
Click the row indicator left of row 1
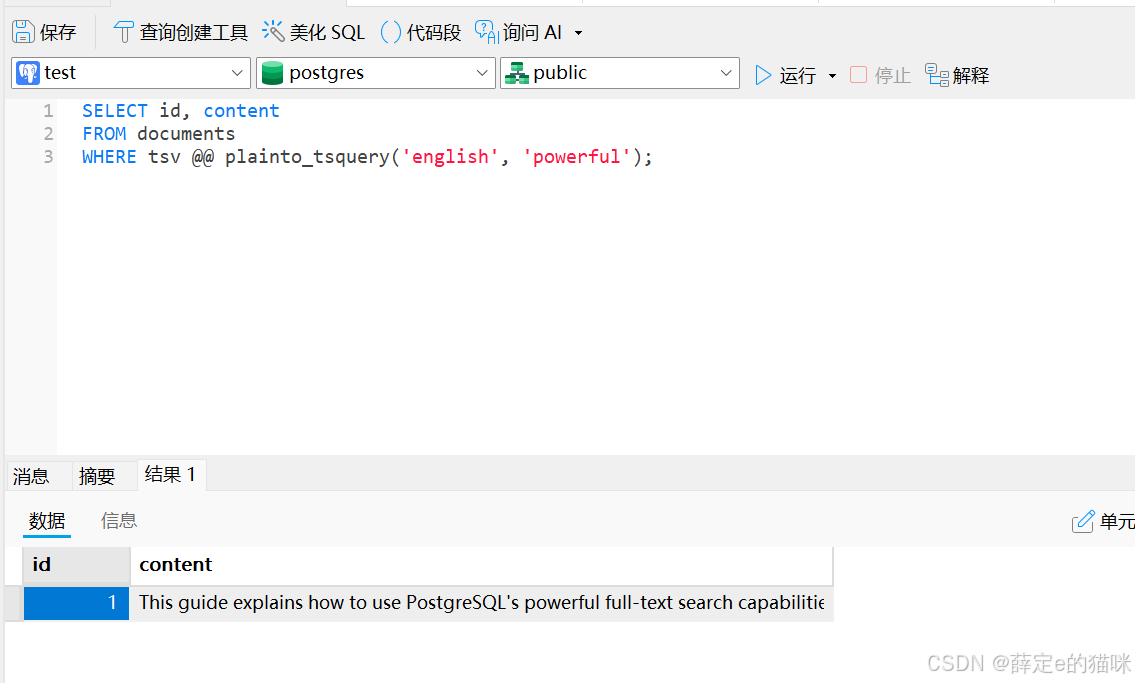pyautogui.click(x=14, y=603)
